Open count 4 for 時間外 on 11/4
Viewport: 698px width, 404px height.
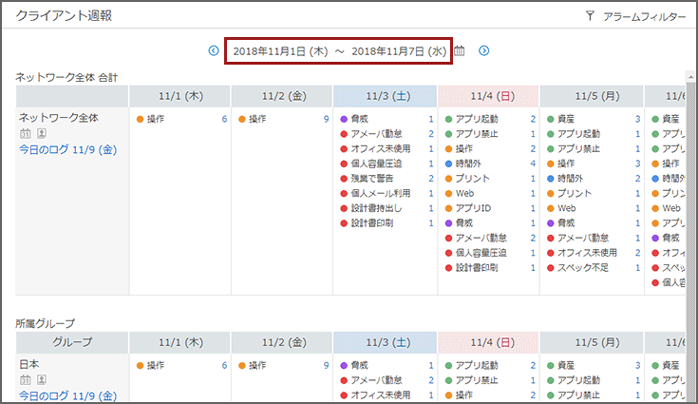[x=533, y=164]
